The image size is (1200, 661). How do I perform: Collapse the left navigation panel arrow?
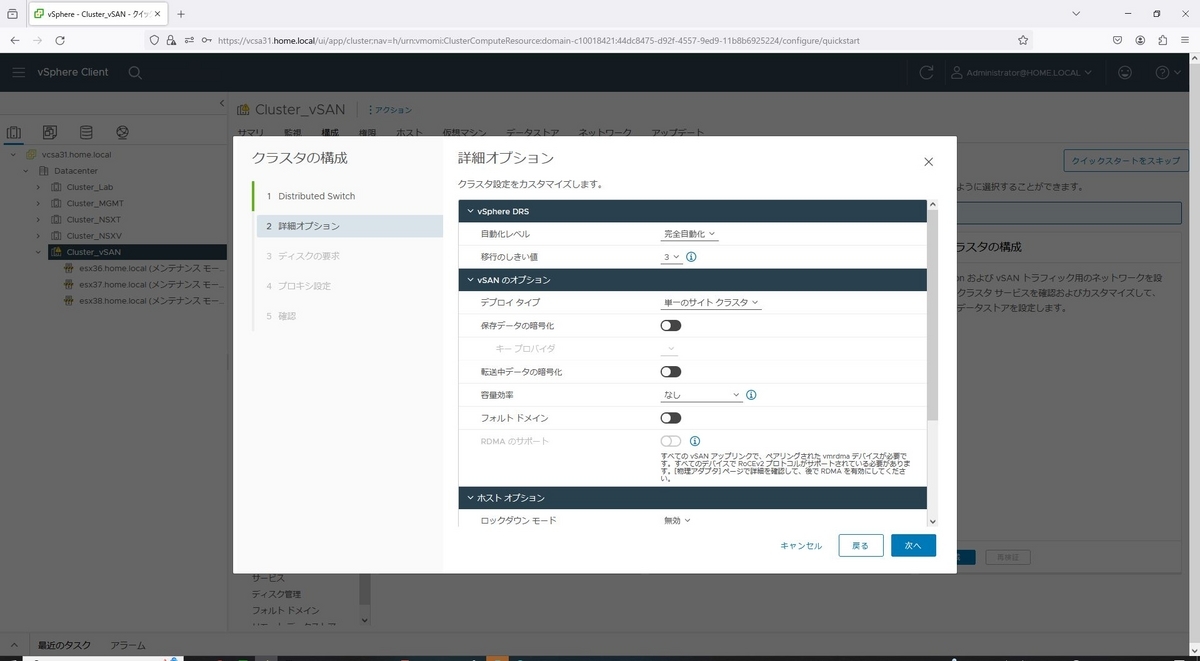(222, 104)
